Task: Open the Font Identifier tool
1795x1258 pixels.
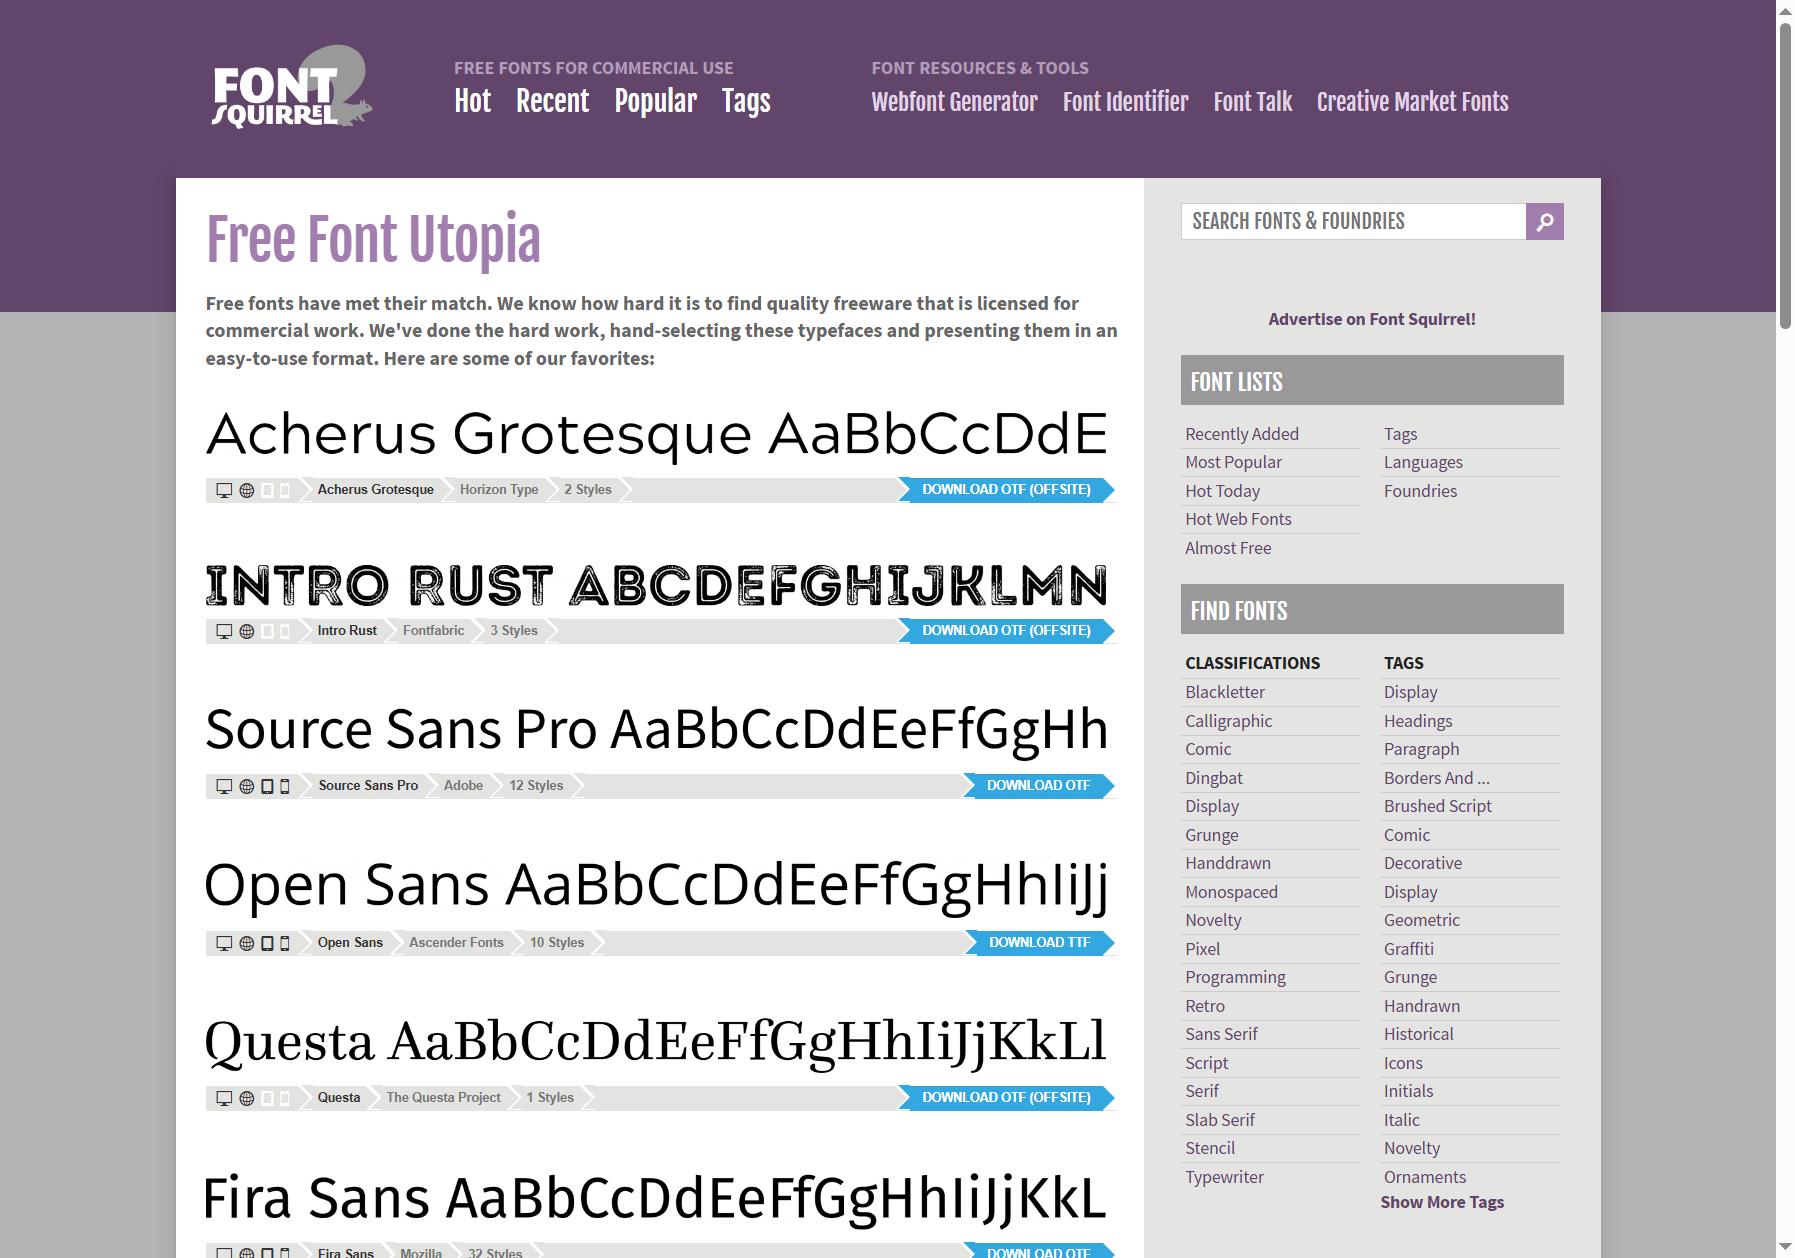Action: pos(1125,102)
